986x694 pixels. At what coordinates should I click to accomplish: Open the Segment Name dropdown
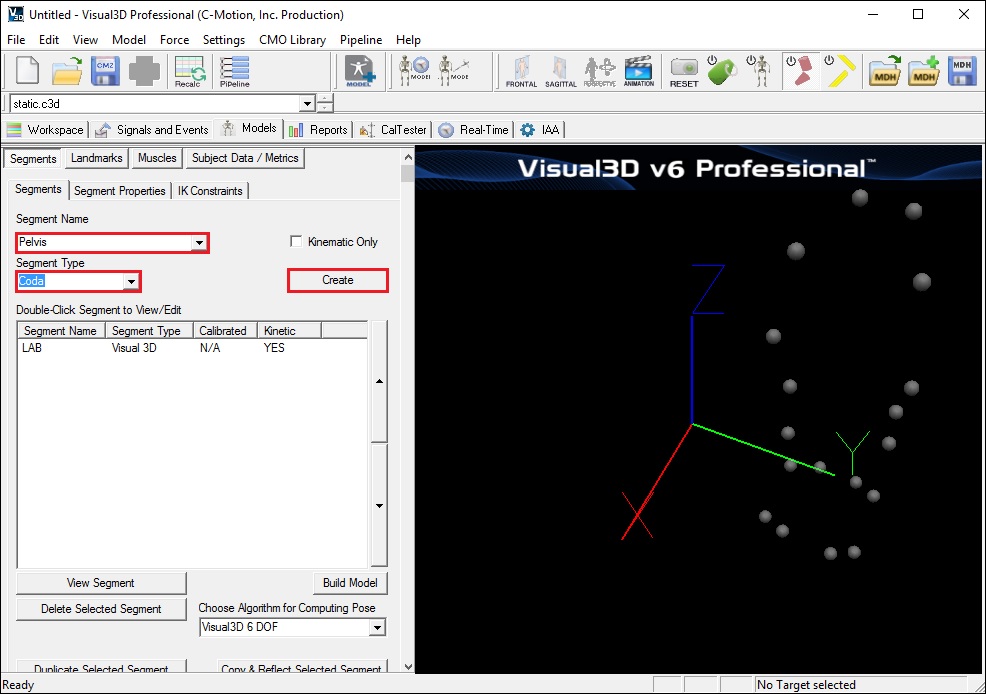199,242
